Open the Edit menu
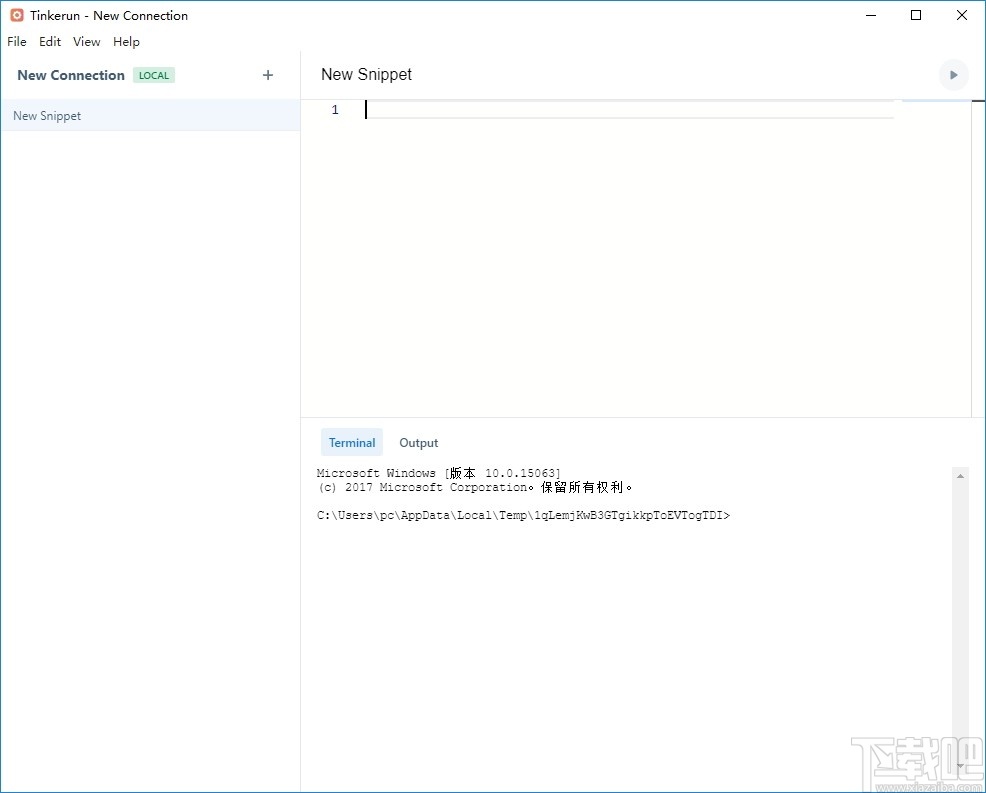Viewport: 986px width, 793px height. [49, 41]
